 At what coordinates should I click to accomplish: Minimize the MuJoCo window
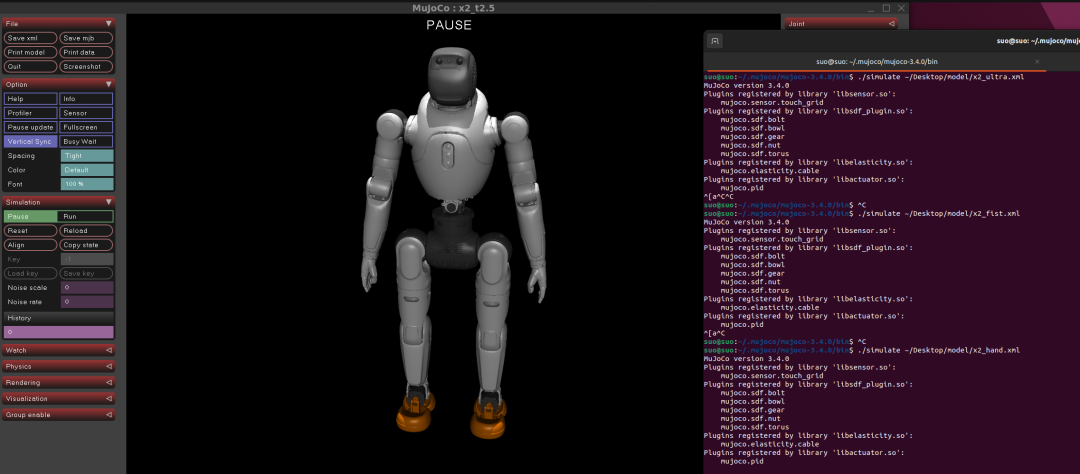click(871, 8)
